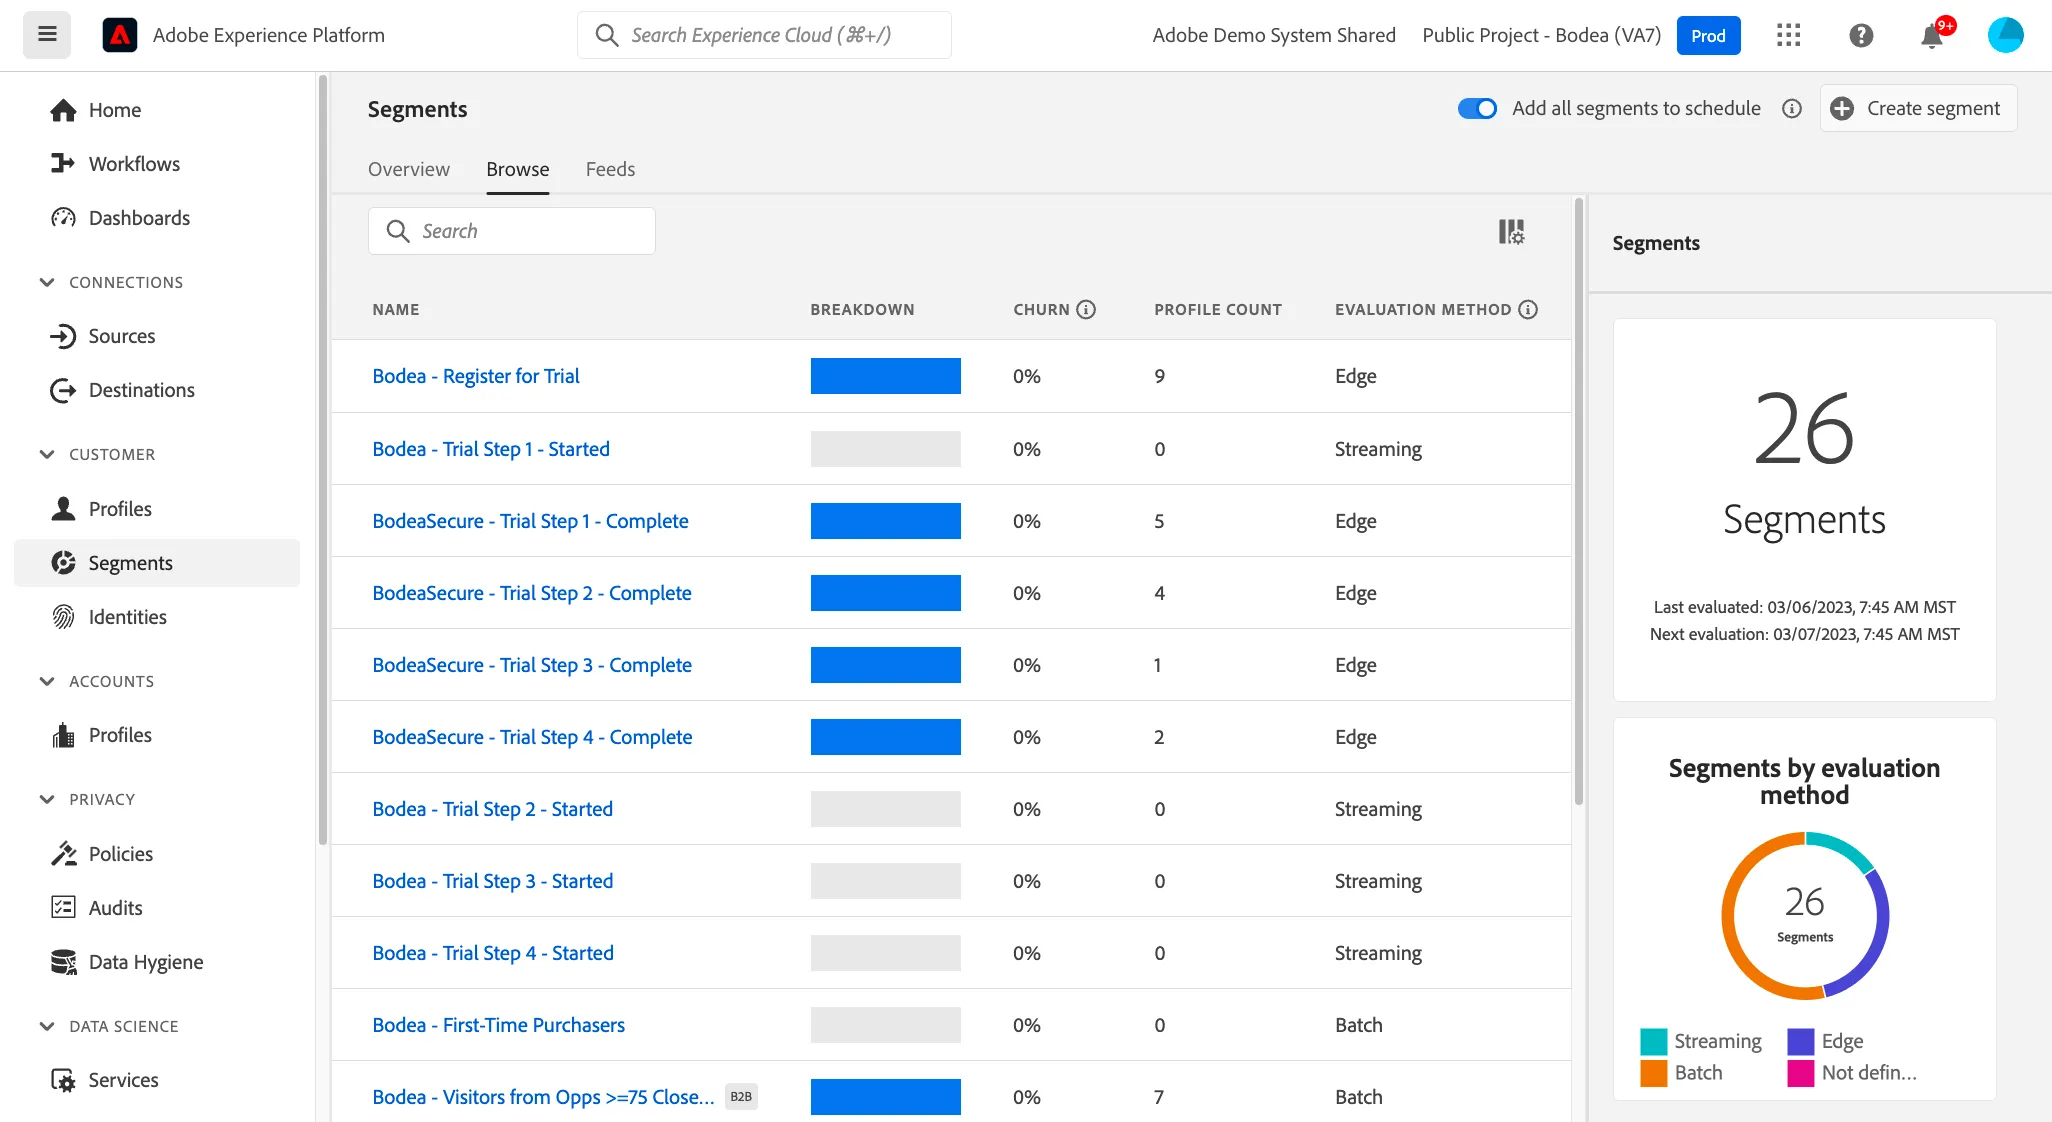Viewport: 2052px width, 1122px height.
Task: Open Destinations under Connections
Action: (x=158, y=390)
